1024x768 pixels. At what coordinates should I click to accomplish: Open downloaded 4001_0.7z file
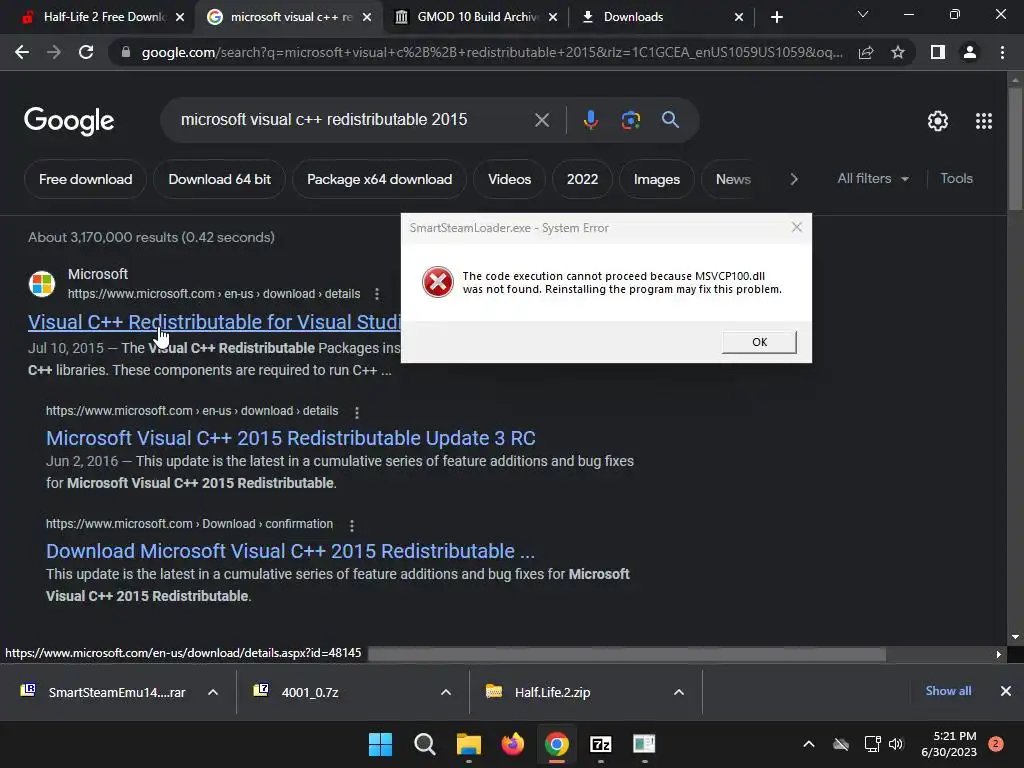pos(297,692)
